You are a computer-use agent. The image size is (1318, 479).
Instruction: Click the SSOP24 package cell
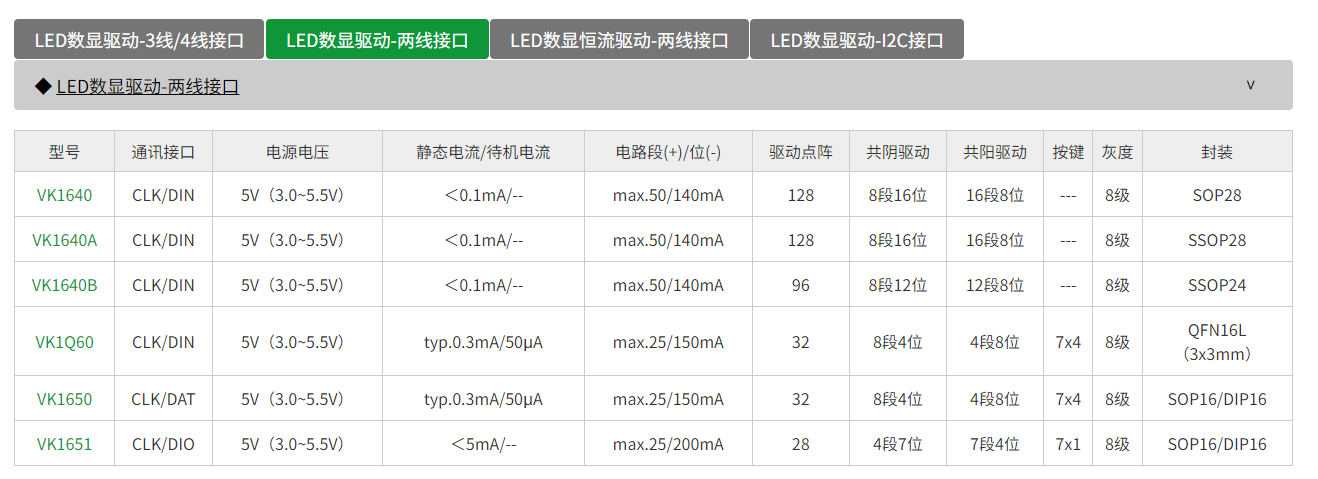[1217, 285]
